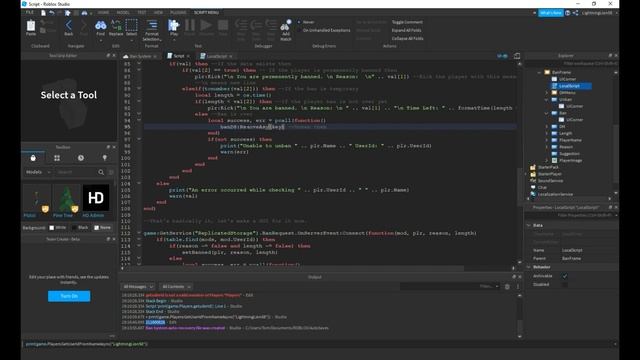The height and width of the screenshot is (360, 640).
Task: Click the Stop test icon
Action: tap(223, 25)
